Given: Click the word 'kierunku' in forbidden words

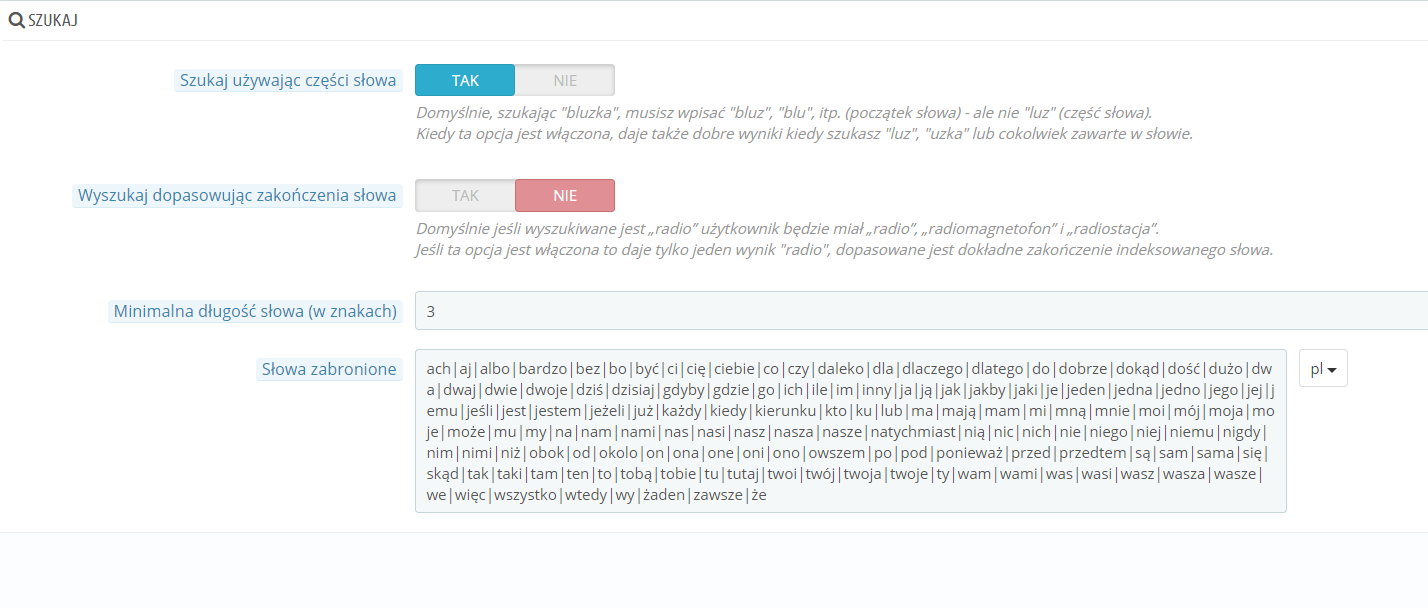Looking at the screenshot, I should click(x=785, y=411).
